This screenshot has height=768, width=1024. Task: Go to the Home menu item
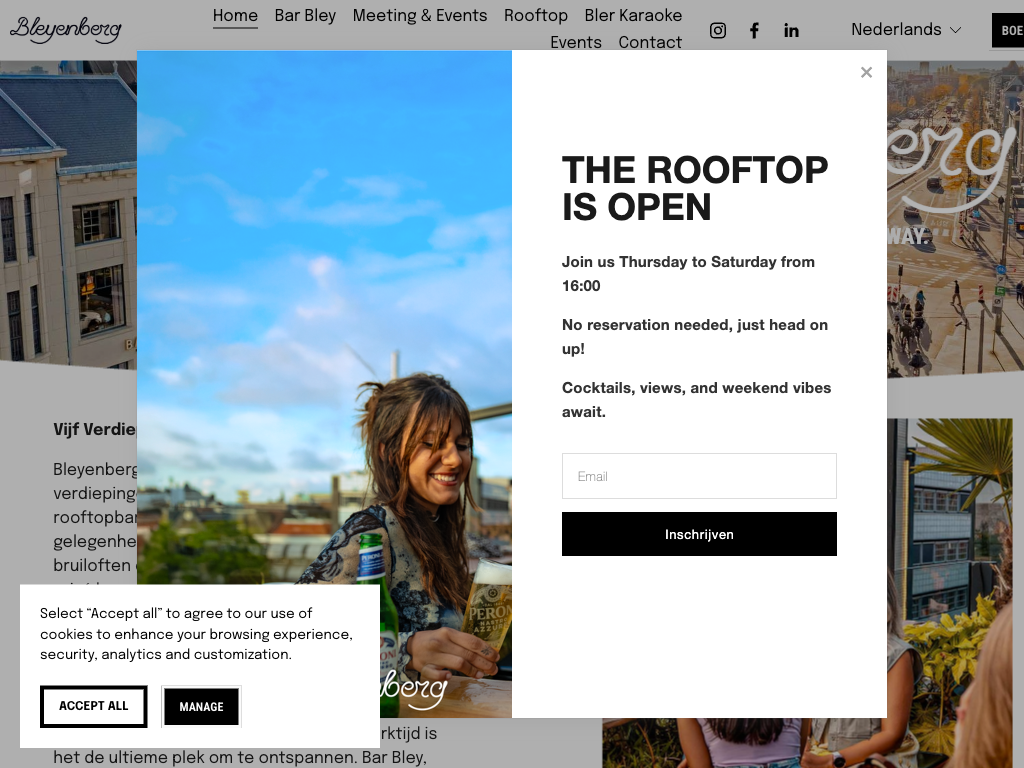coord(235,15)
